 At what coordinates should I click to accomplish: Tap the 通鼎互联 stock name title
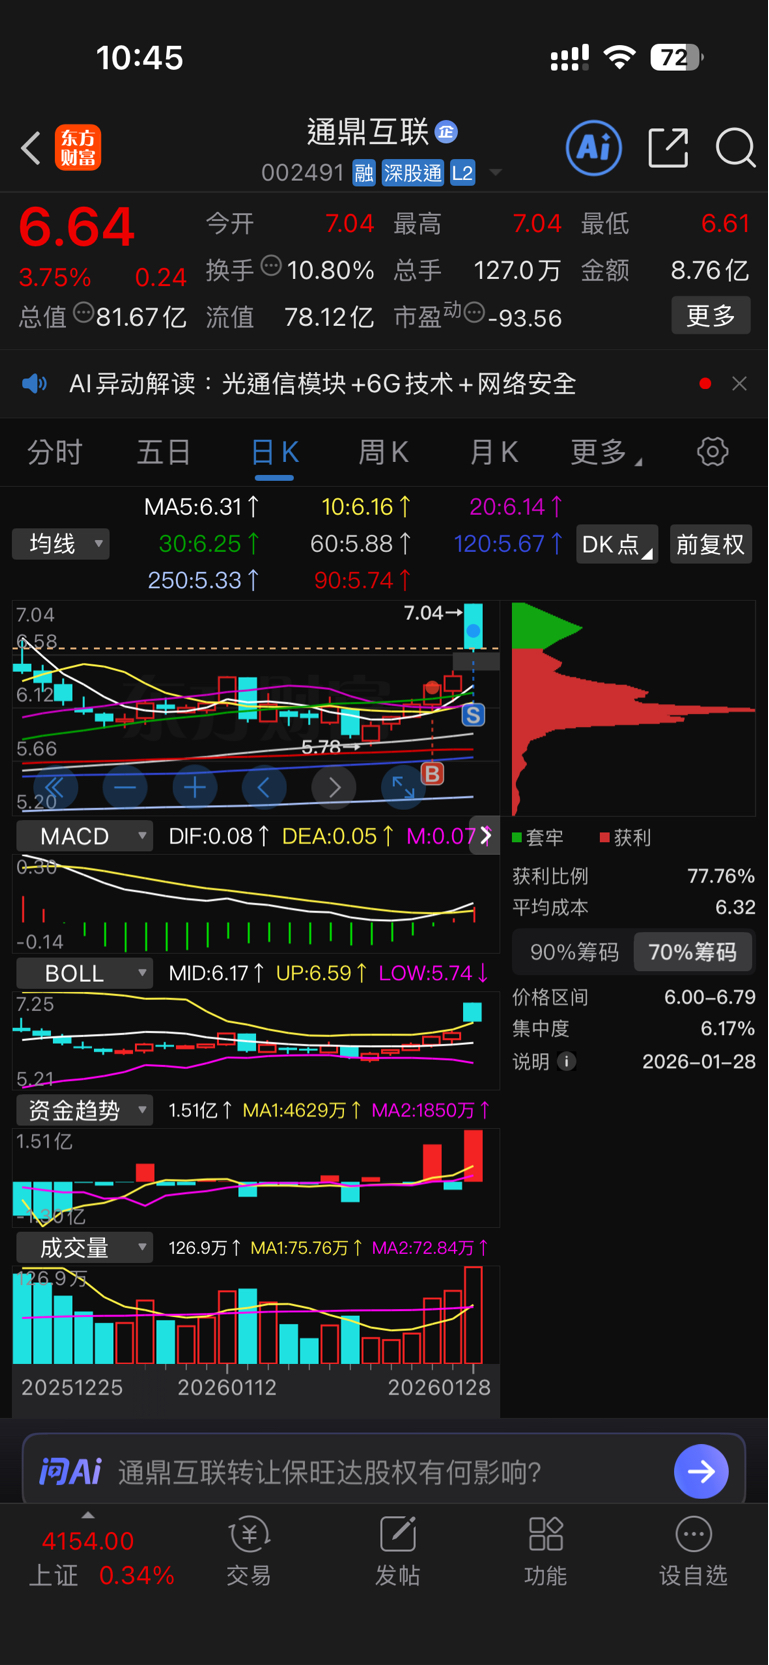[x=368, y=131]
